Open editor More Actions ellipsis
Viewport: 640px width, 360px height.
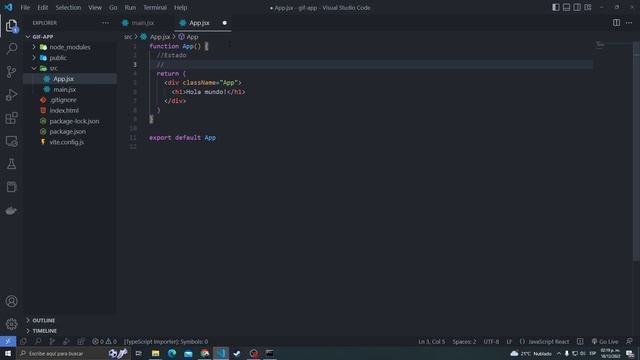coord(629,23)
